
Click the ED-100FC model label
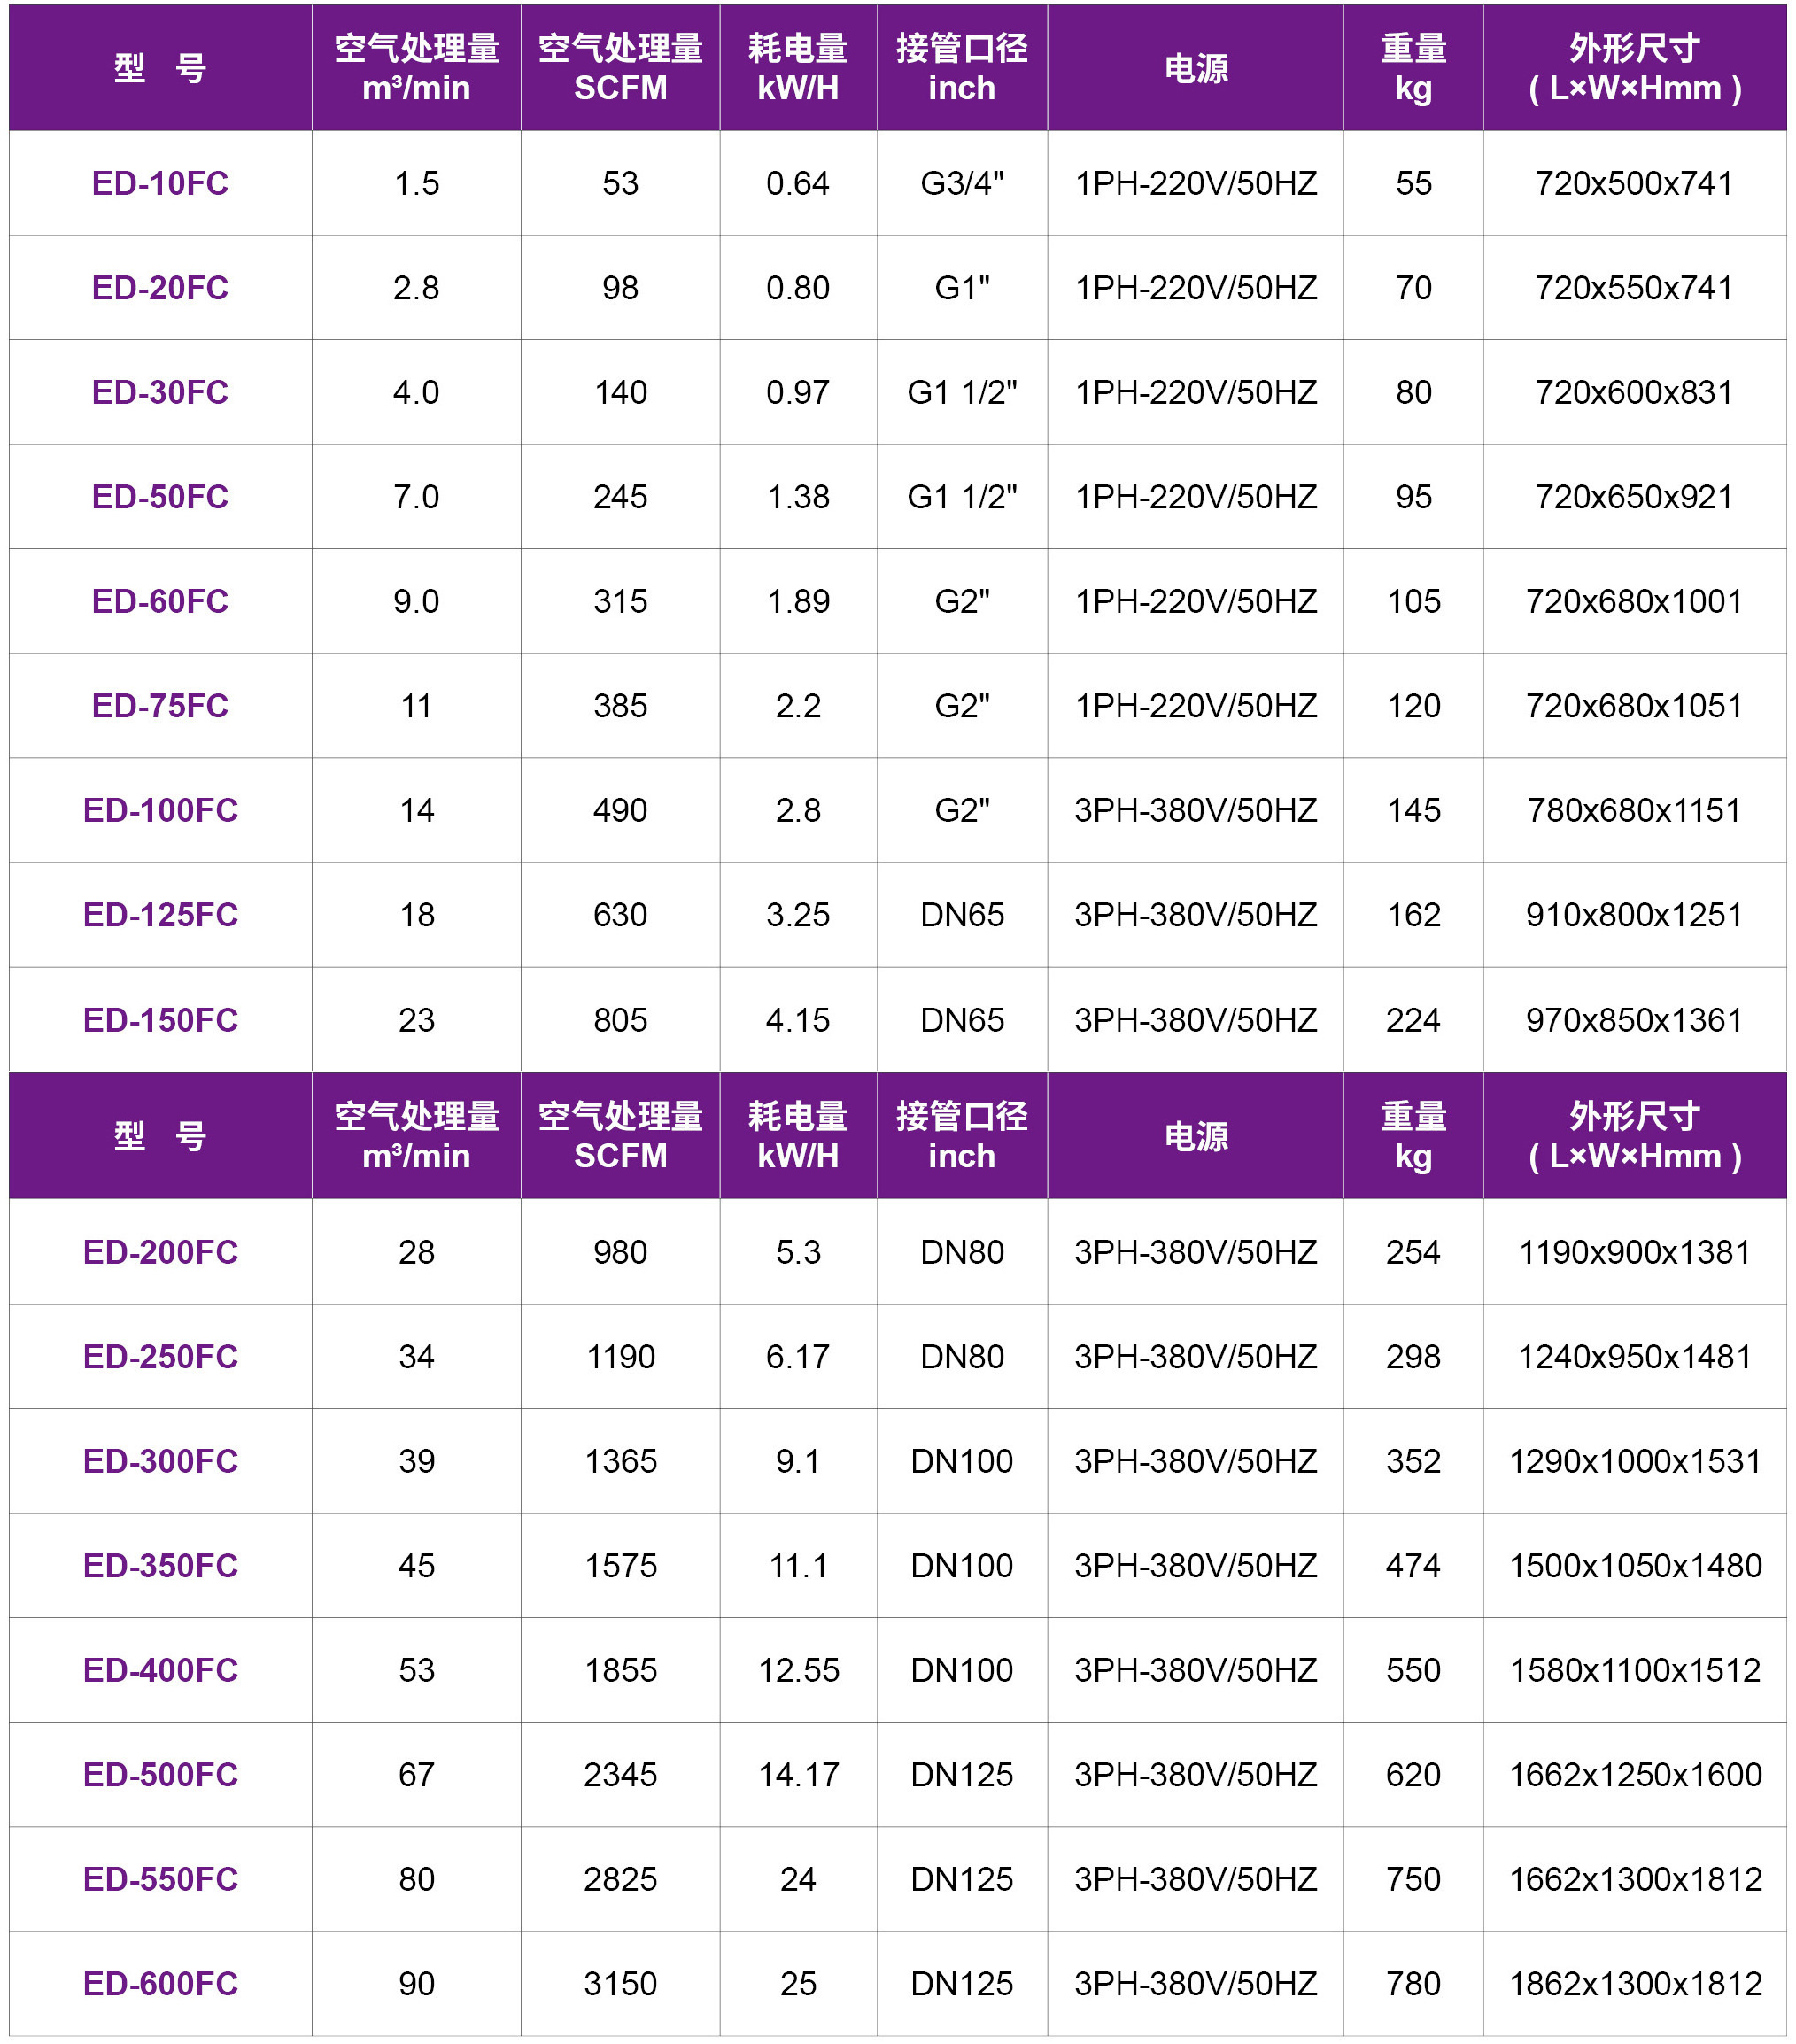pos(160,810)
